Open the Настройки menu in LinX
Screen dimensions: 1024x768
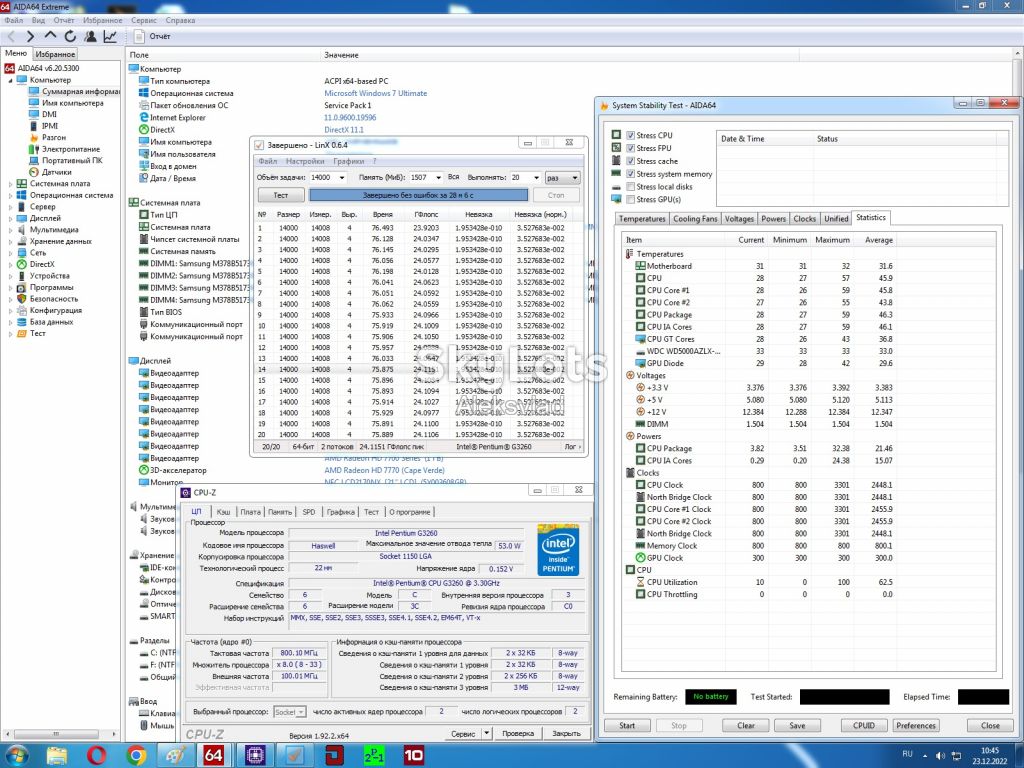304,161
